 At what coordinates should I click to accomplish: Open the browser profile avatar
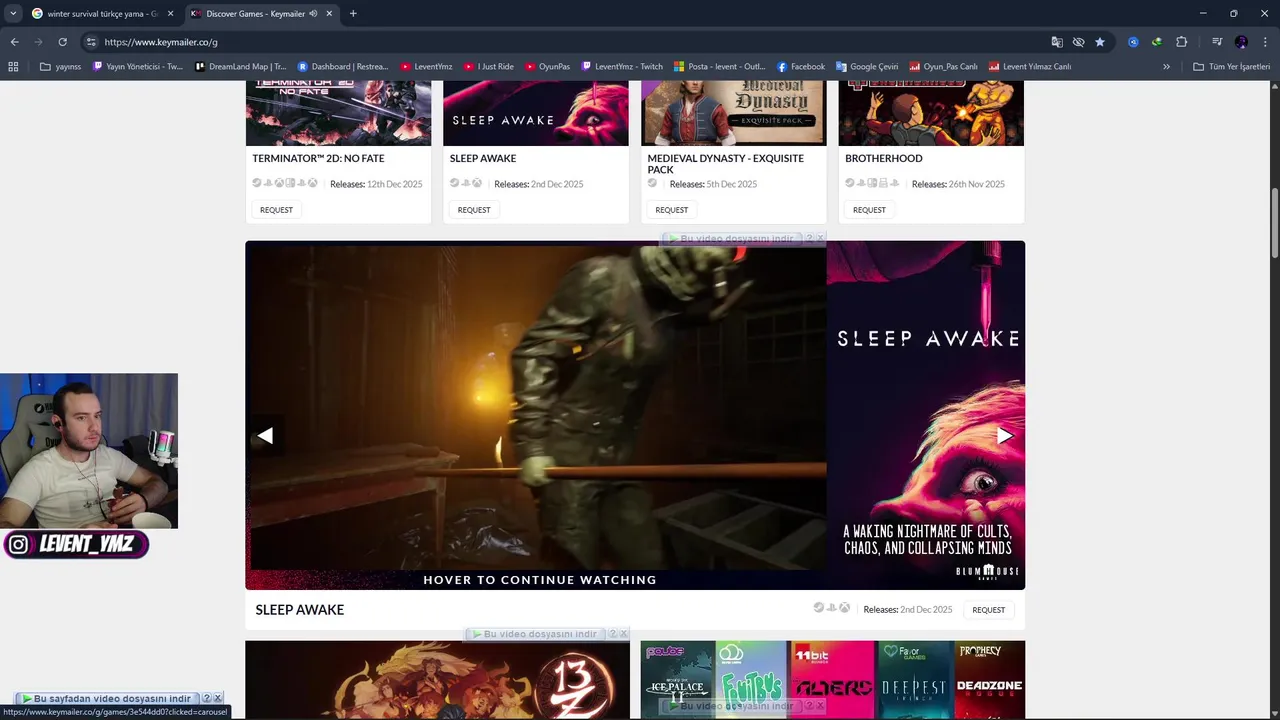tap(1241, 42)
